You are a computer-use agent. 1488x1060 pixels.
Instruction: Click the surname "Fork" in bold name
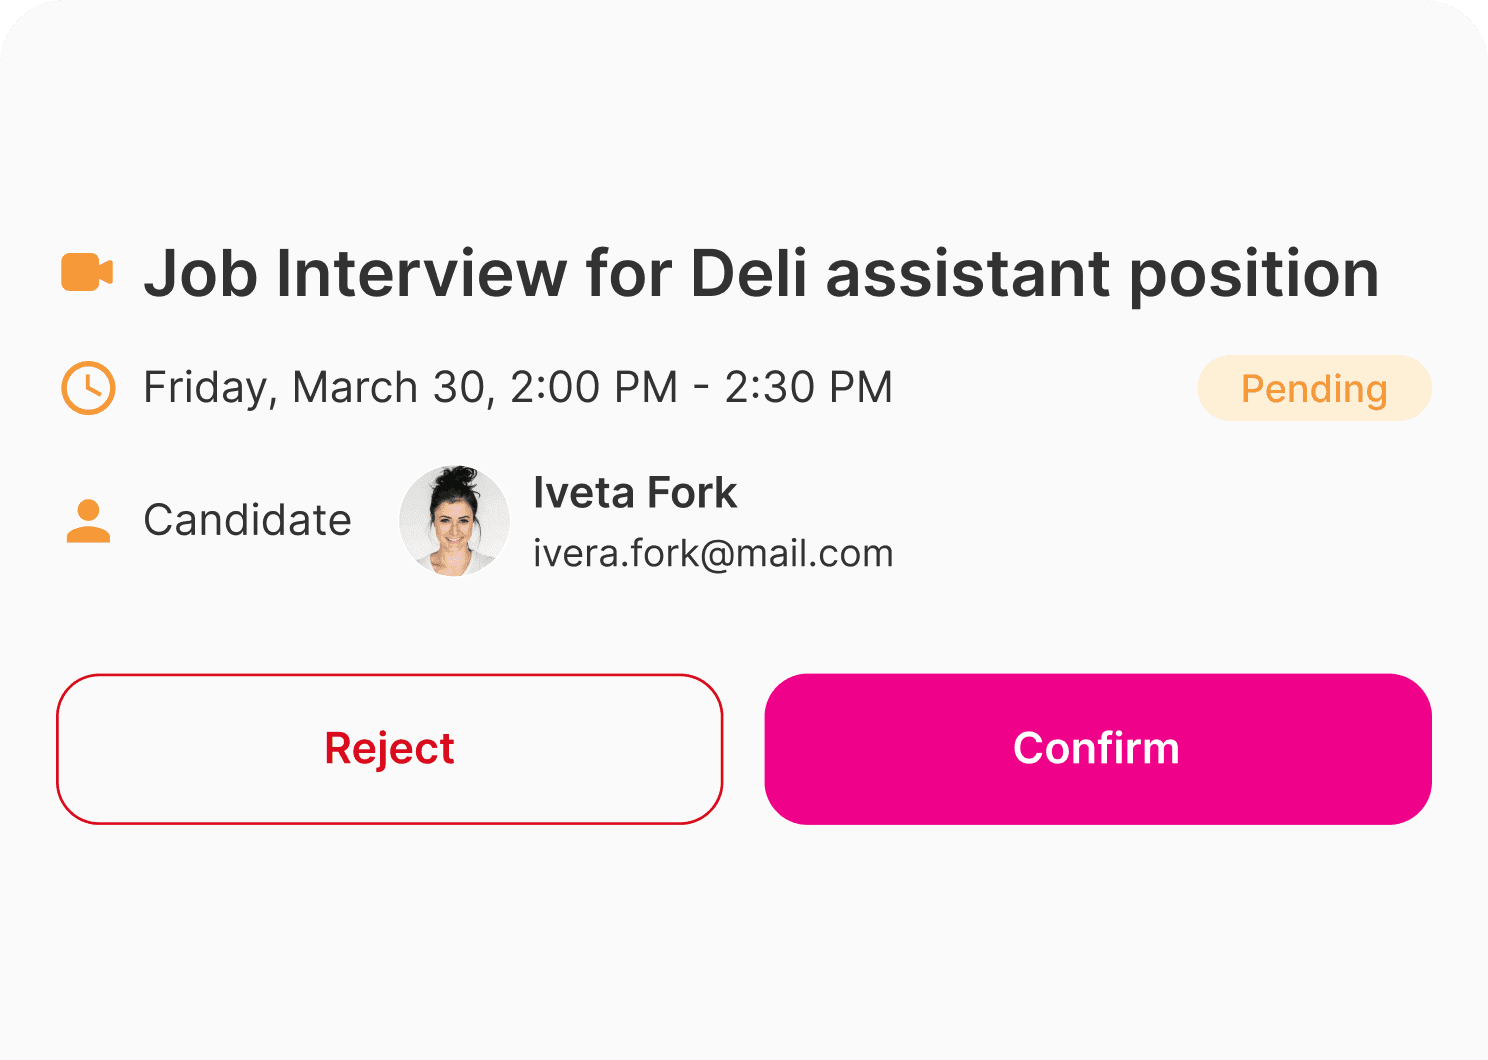(692, 493)
